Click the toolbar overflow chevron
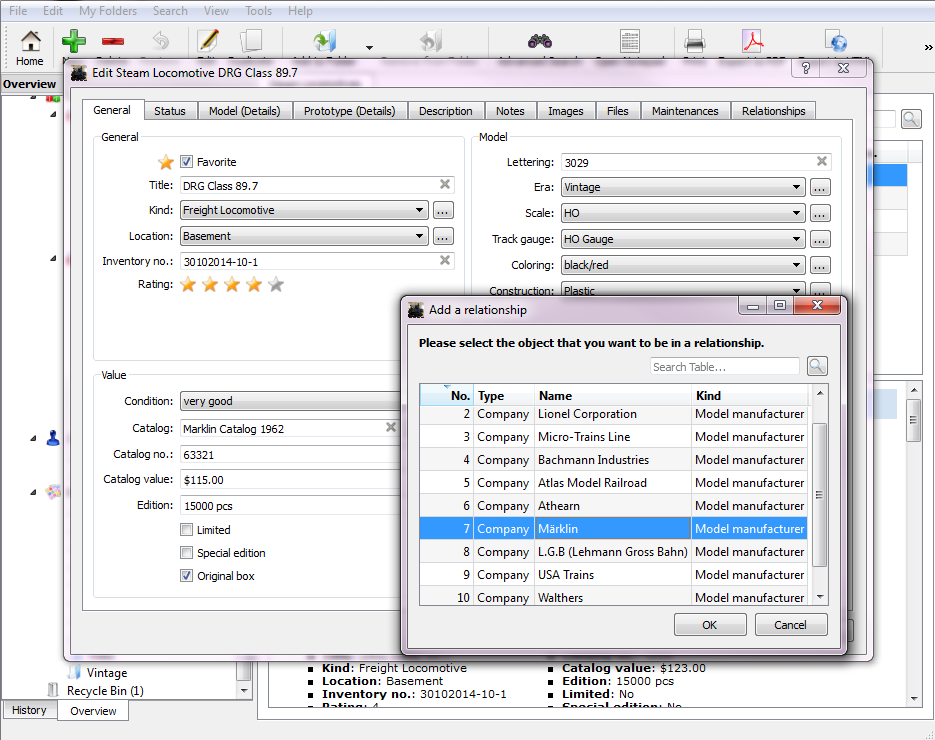935x740 pixels. tap(928, 47)
